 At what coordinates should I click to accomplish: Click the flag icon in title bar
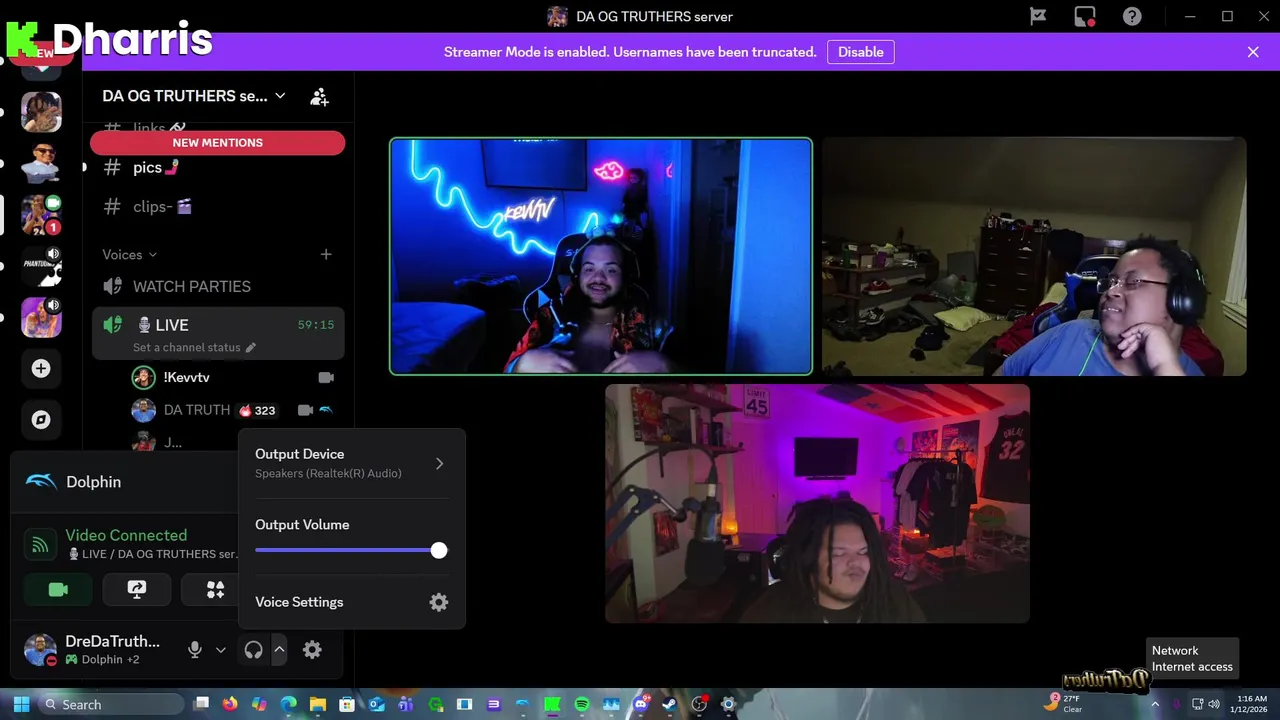tap(1038, 16)
